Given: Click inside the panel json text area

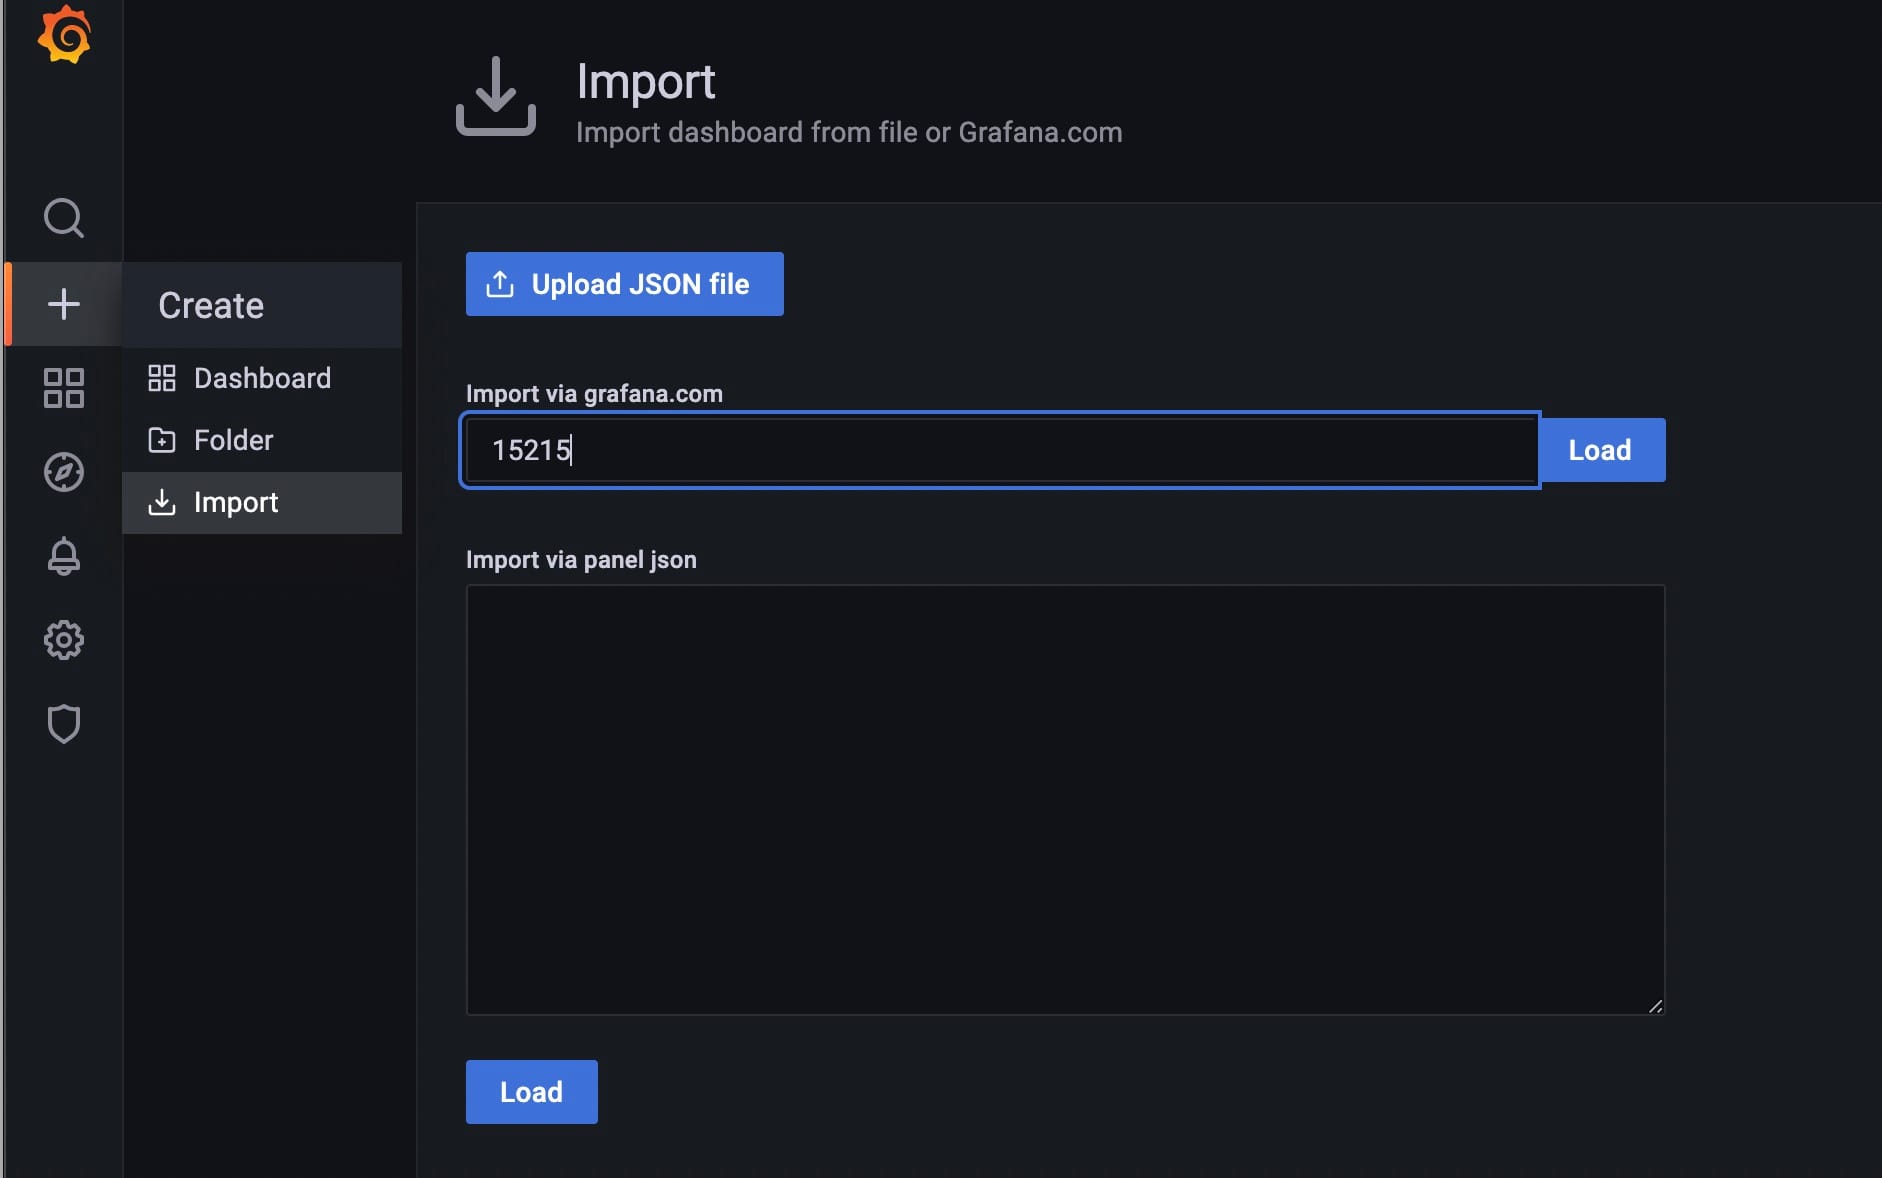Looking at the screenshot, I should pos(1065,800).
